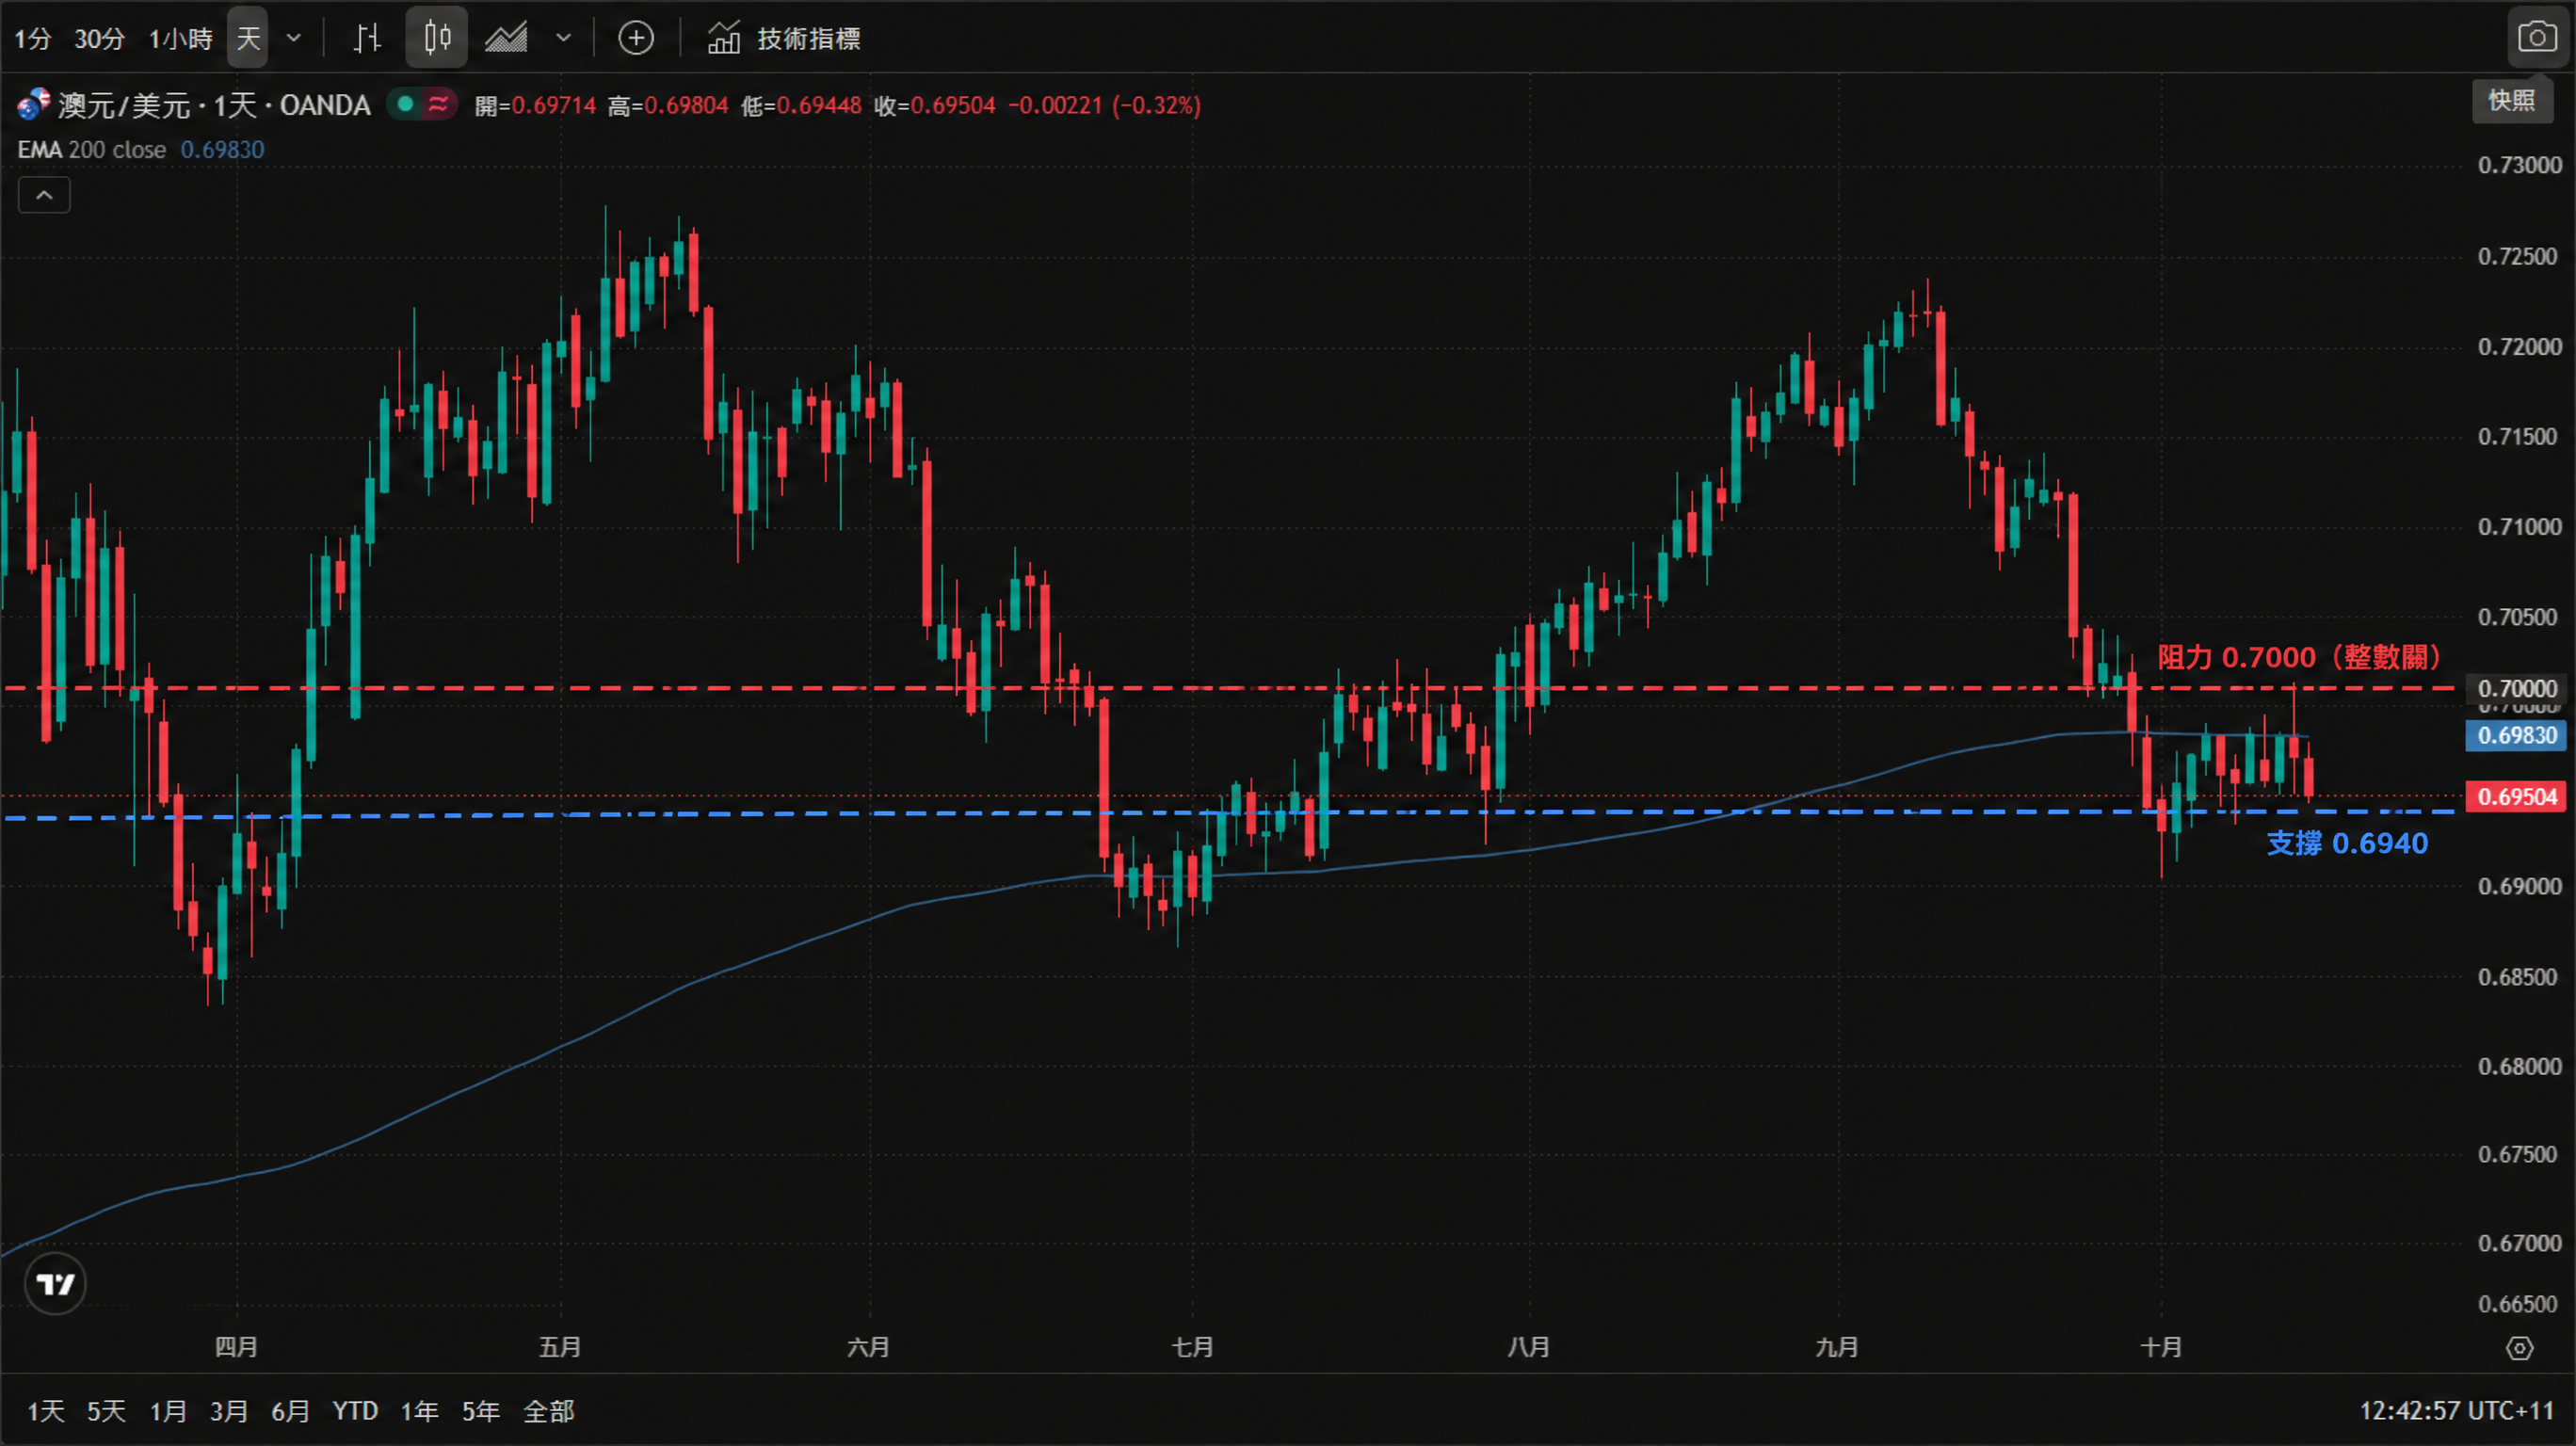This screenshot has width=2576, height=1446.
Task: Click the 高=0.69804 high value
Action: (x=668, y=105)
